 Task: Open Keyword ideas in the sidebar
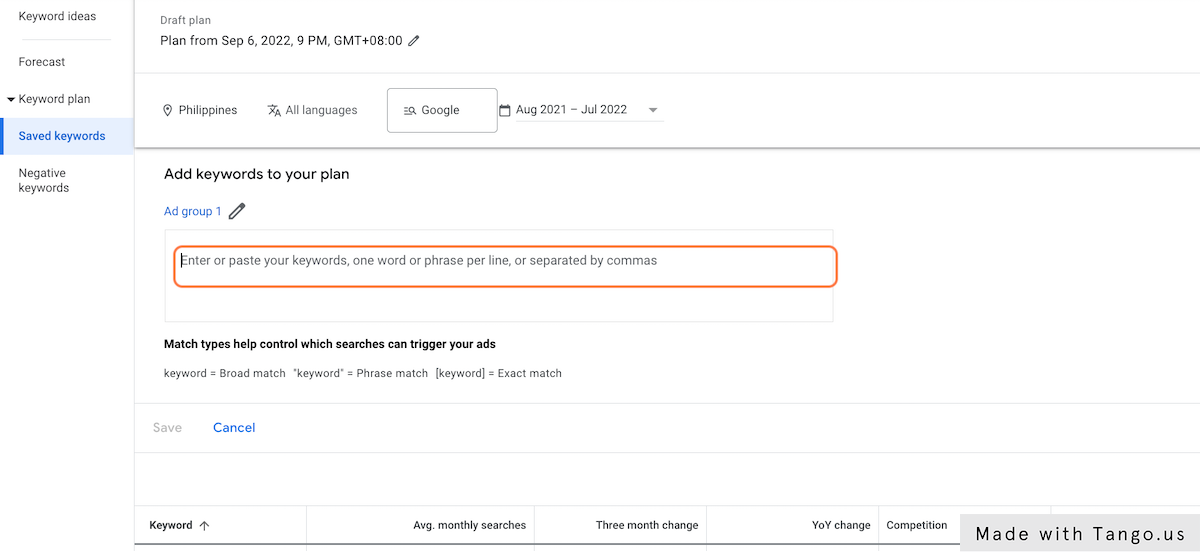(x=57, y=16)
